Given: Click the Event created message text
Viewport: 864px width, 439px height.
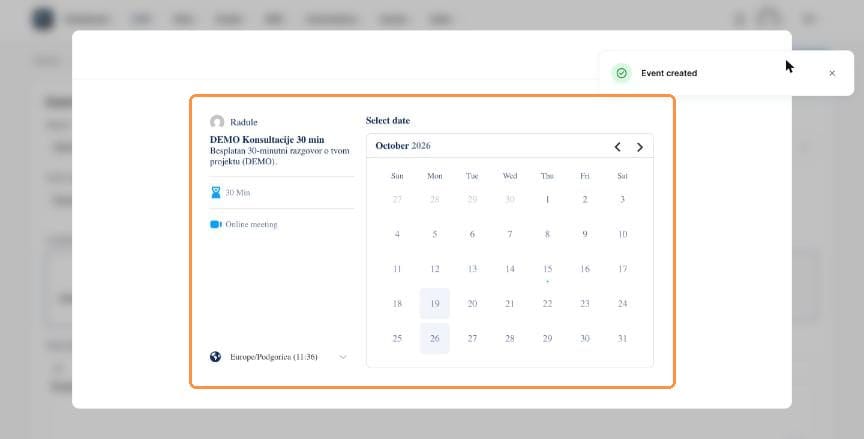Looking at the screenshot, I should coord(669,73).
